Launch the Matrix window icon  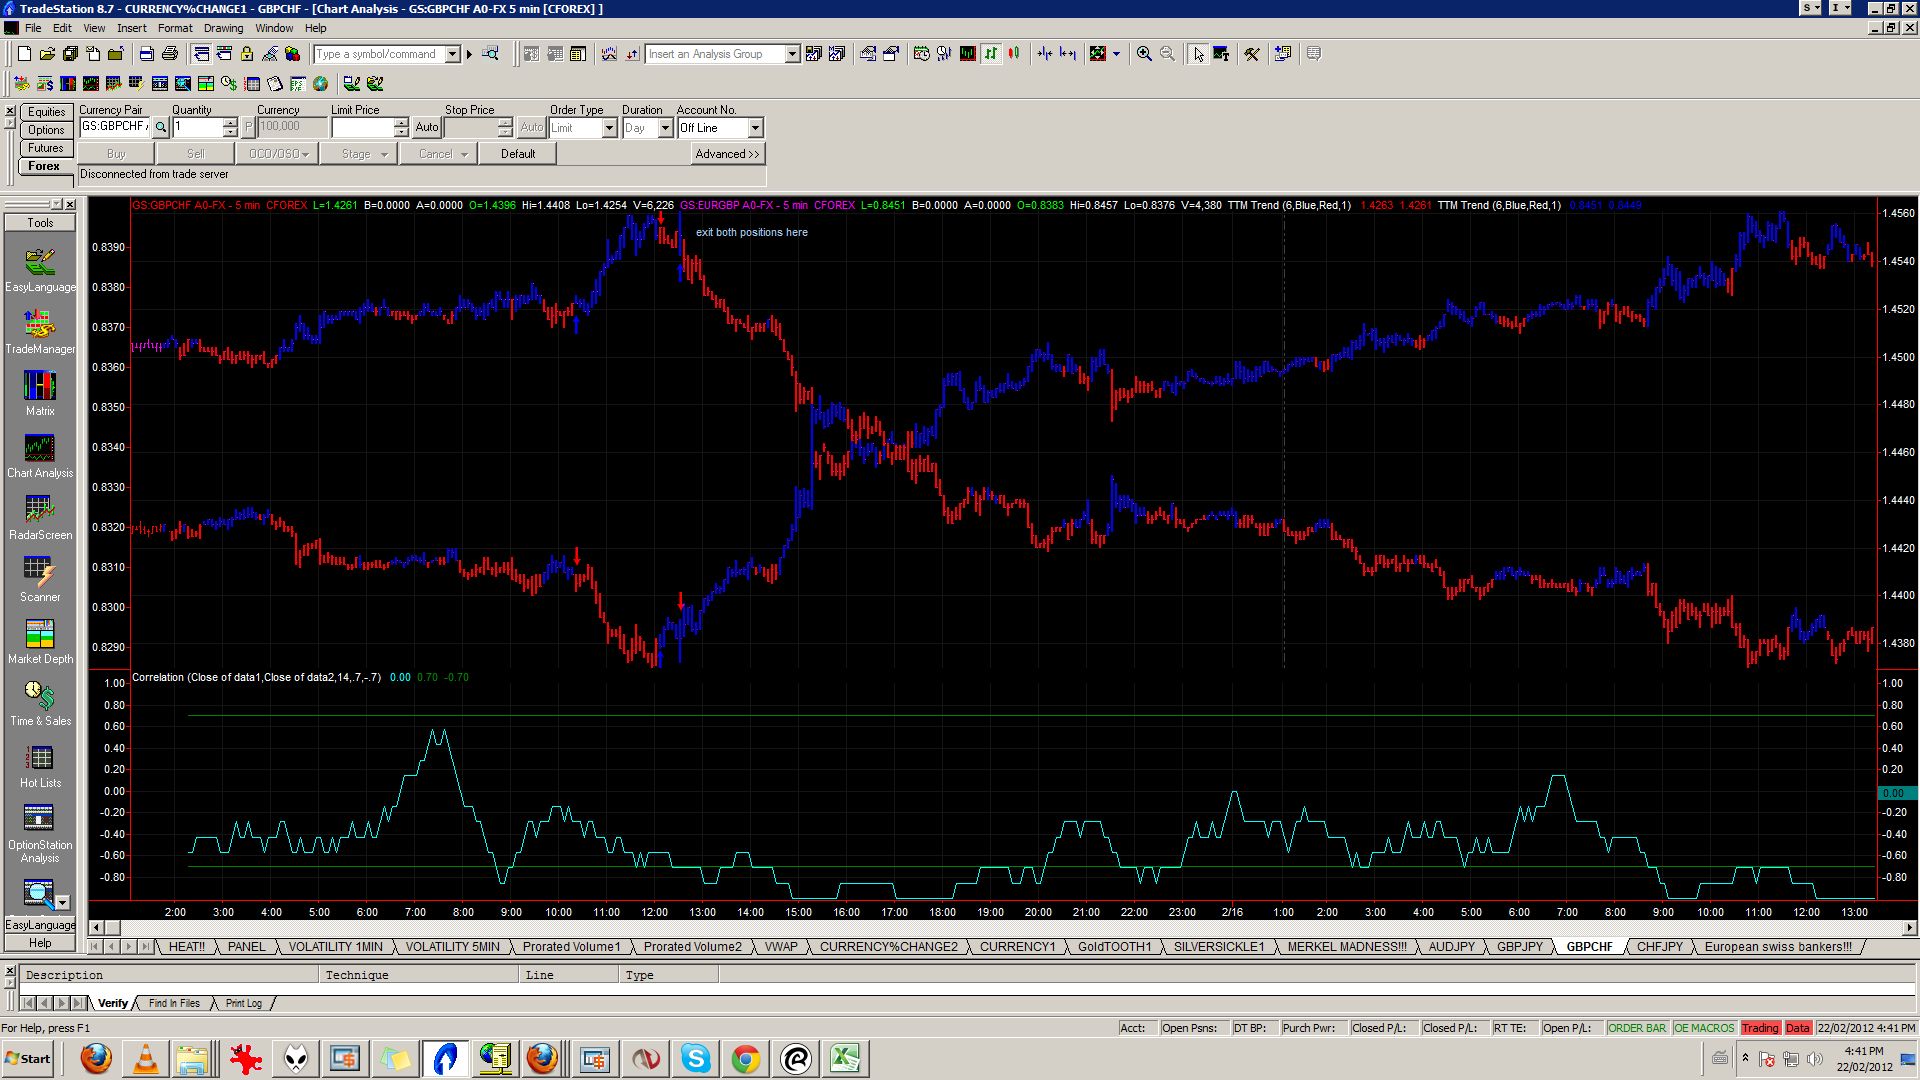(40, 393)
